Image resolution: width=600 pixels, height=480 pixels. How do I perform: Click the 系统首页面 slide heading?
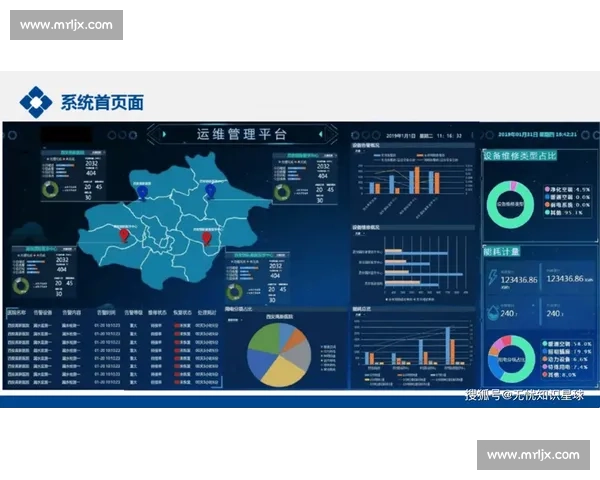(x=102, y=102)
